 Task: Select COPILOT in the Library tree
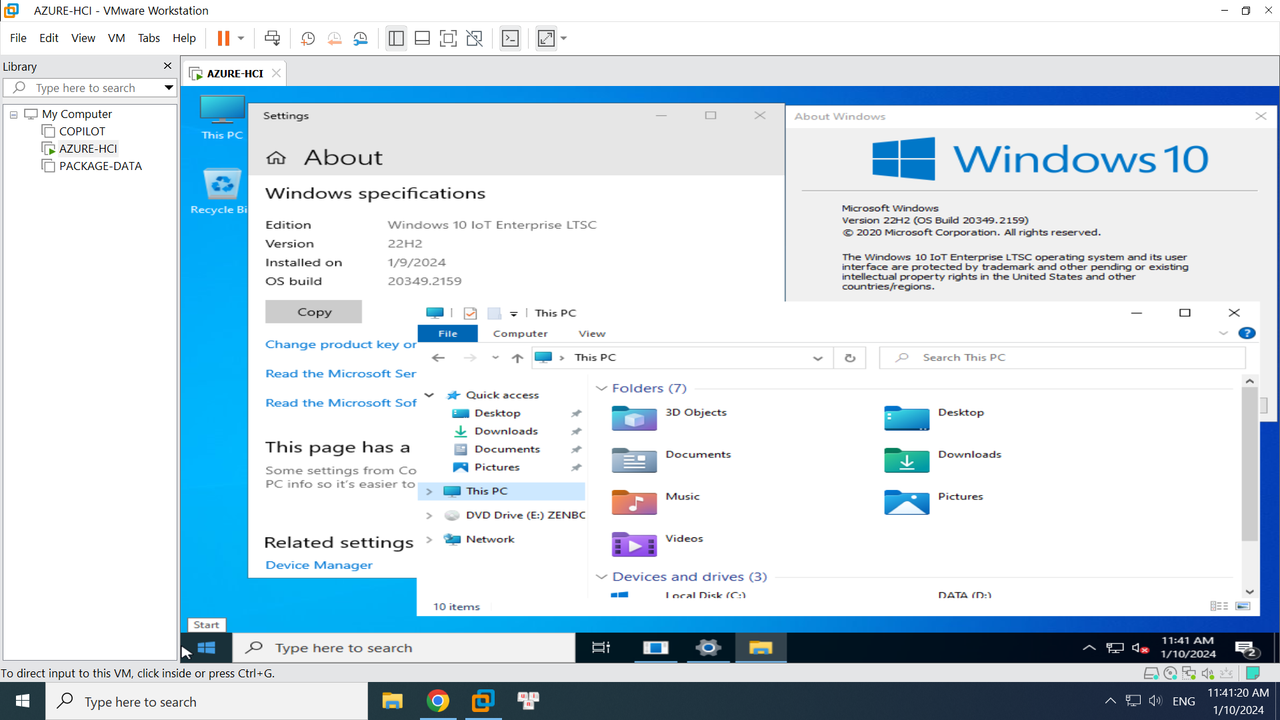[x=82, y=131]
